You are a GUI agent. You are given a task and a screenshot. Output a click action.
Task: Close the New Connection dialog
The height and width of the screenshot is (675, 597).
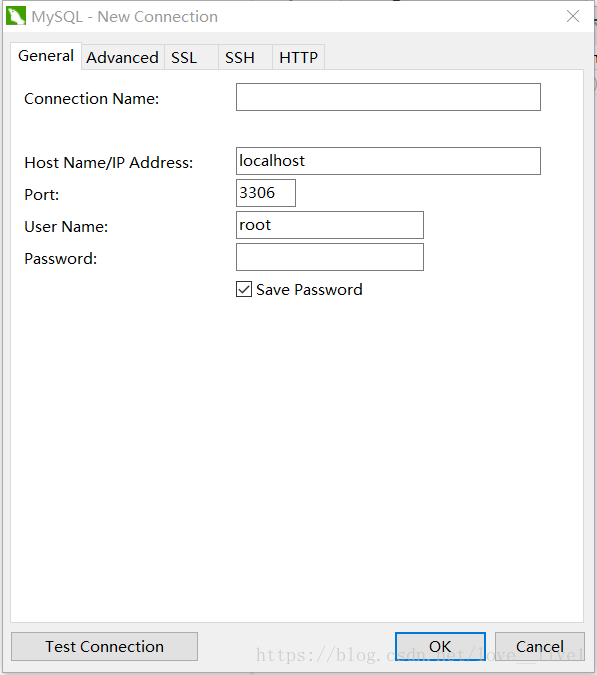pos(573,16)
